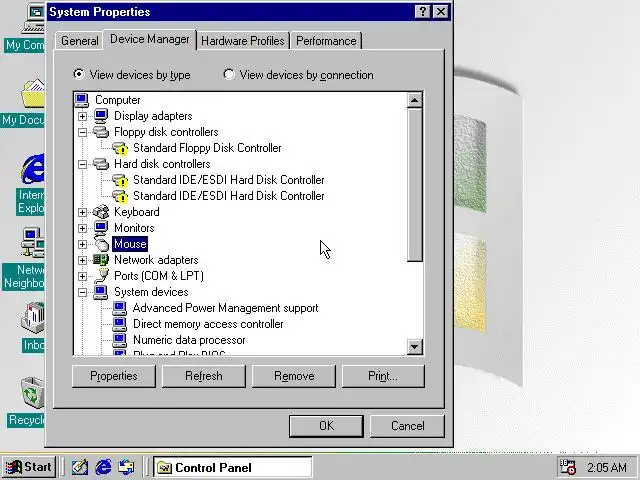Click the device list scroll down arrow

pos(414,347)
